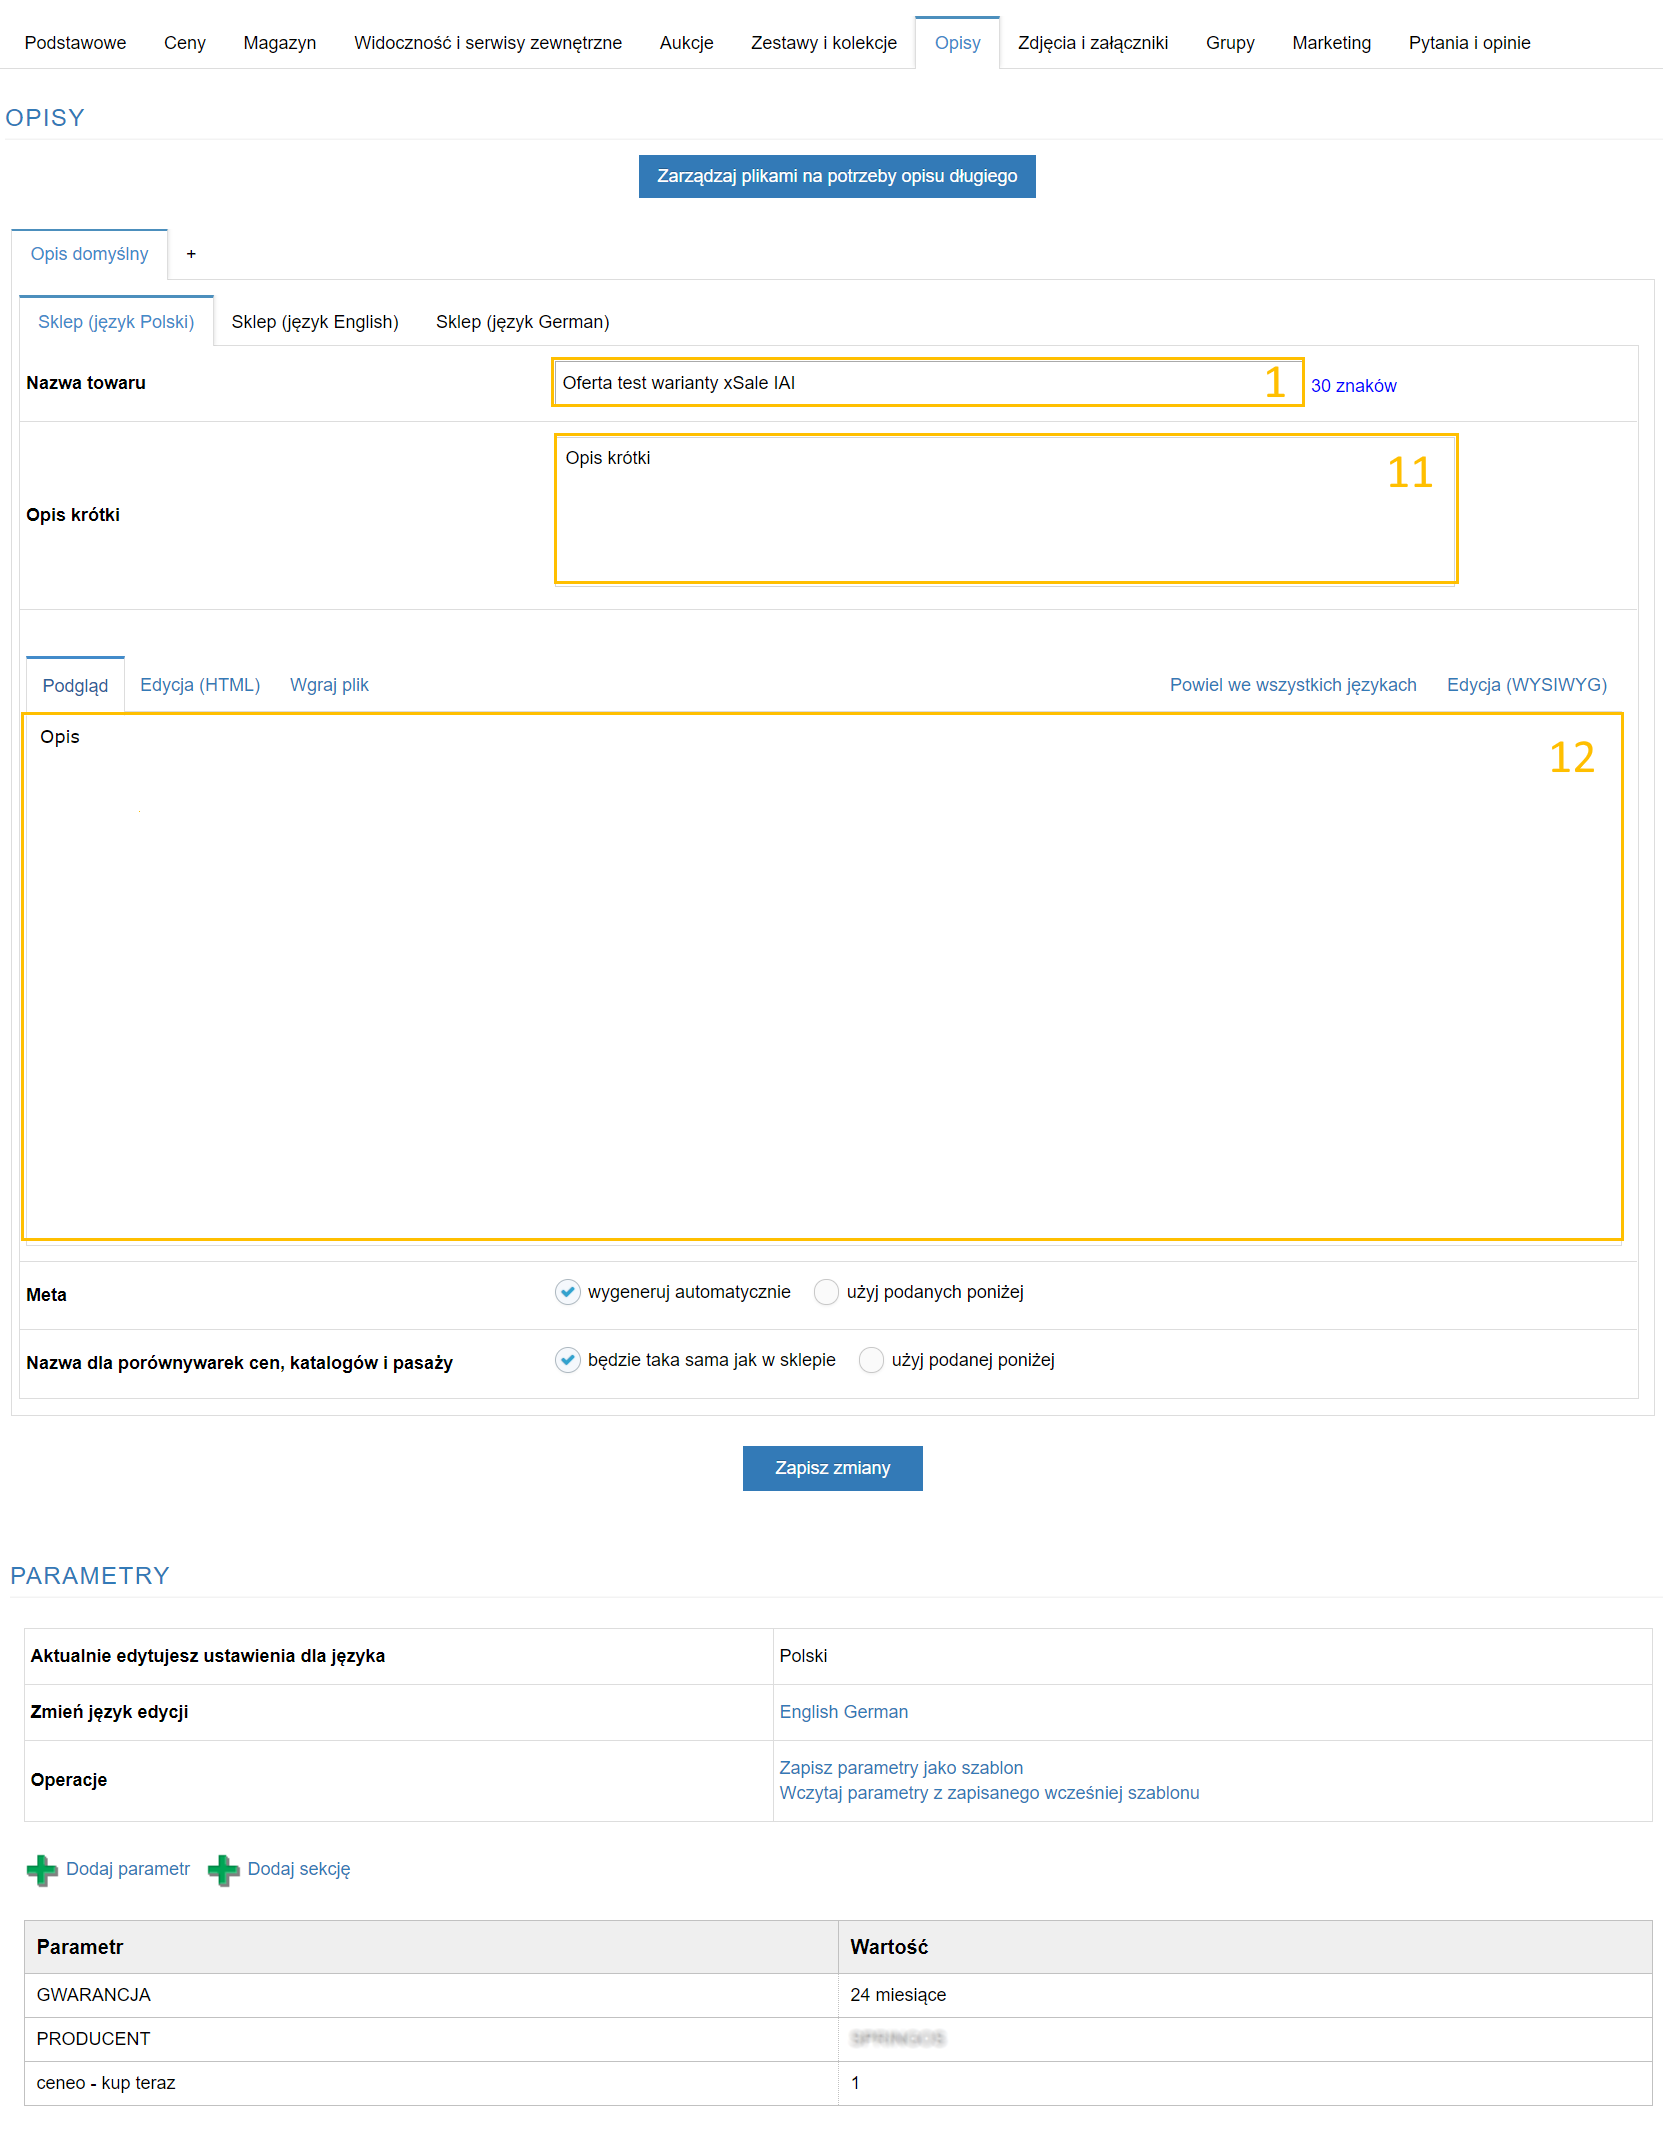This screenshot has width=1663, height=2130.
Task: Click the Zapisz zmiany button
Action: coord(832,1468)
